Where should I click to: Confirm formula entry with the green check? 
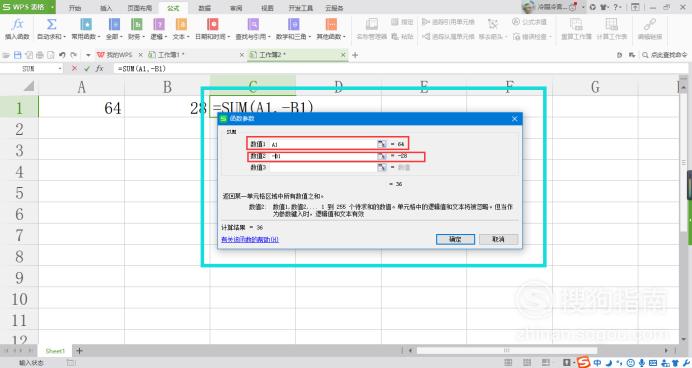87,68
